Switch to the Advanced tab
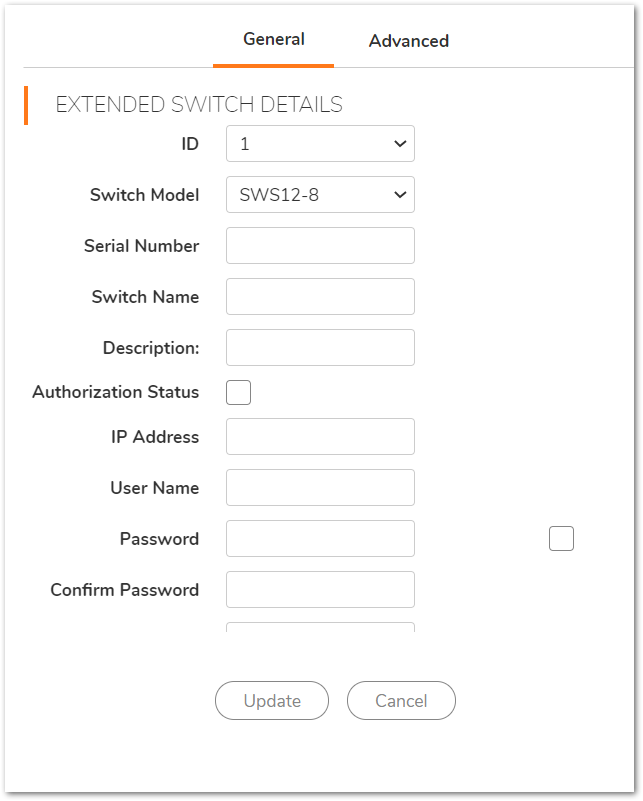643x801 pixels. (x=409, y=41)
